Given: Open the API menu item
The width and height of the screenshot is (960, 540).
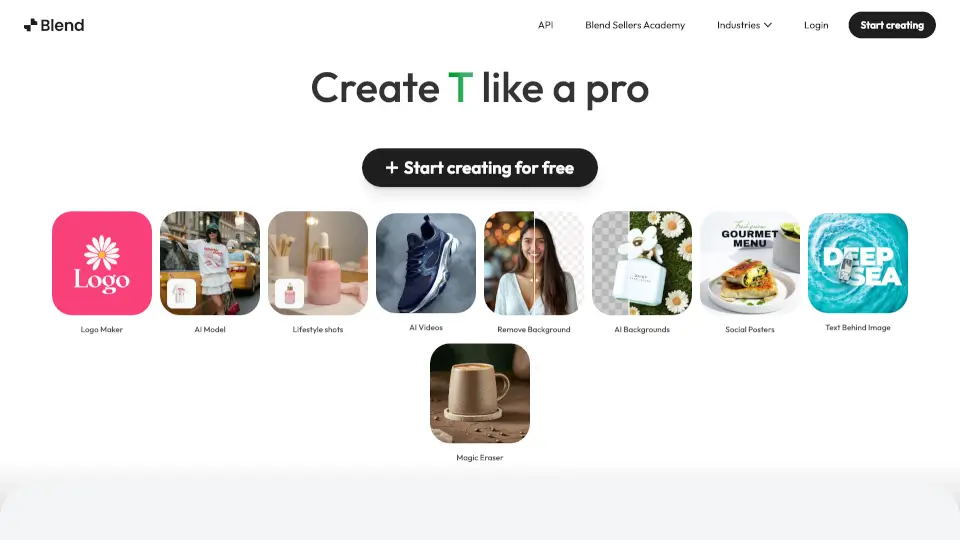Looking at the screenshot, I should [546, 25].
